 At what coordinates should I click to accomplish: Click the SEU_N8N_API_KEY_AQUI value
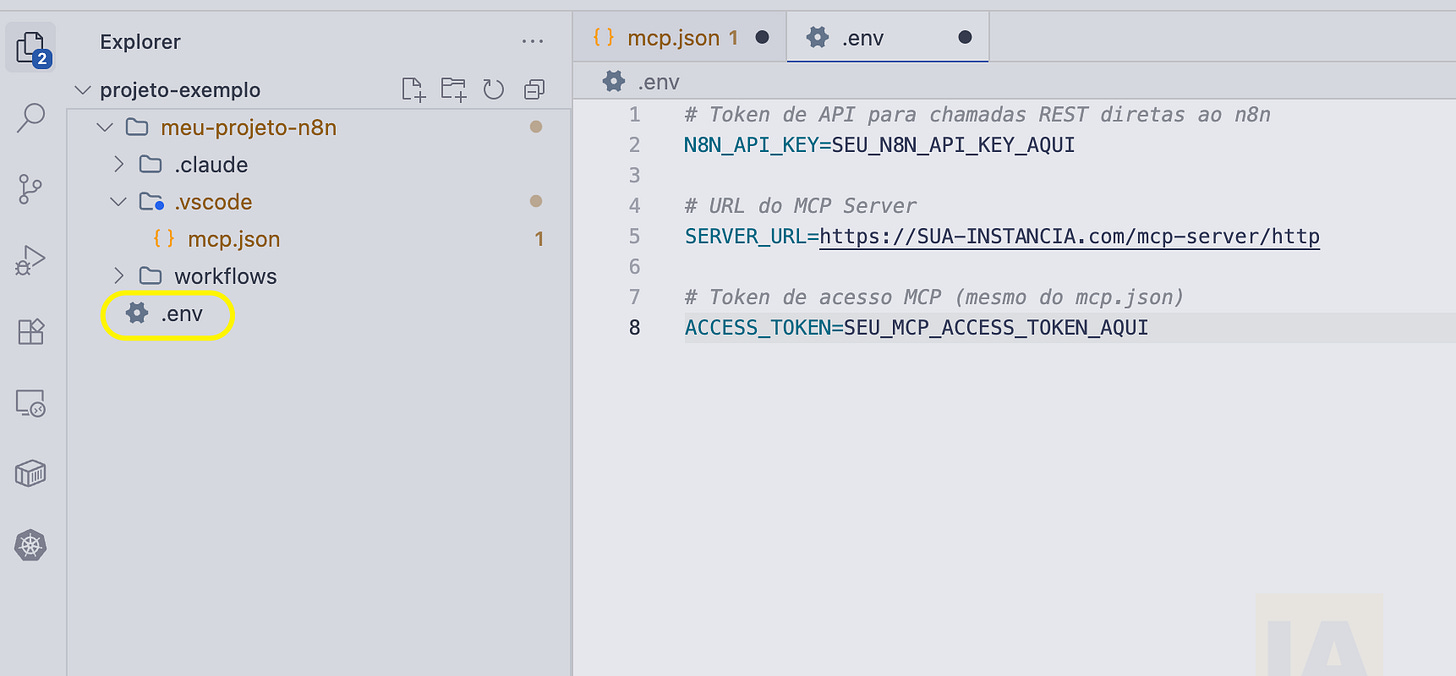point(954,145)
